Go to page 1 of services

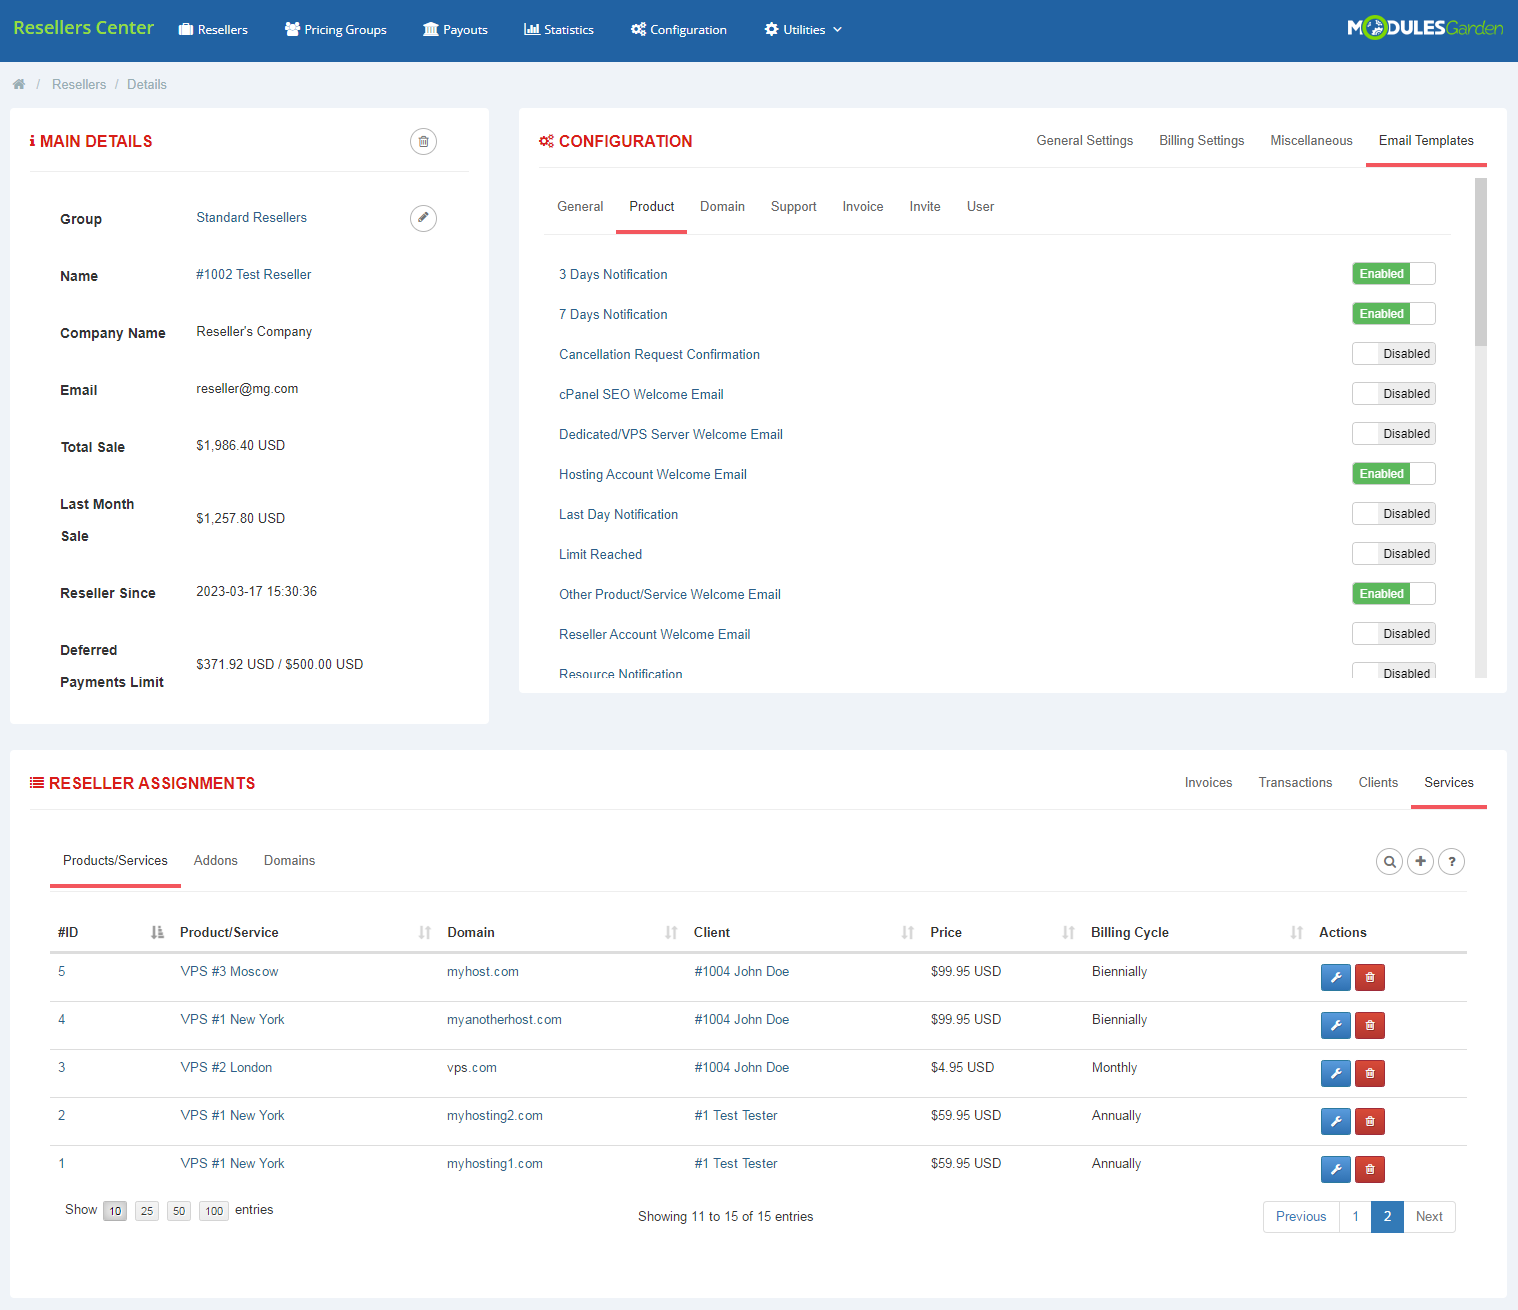point(1355,1216)
